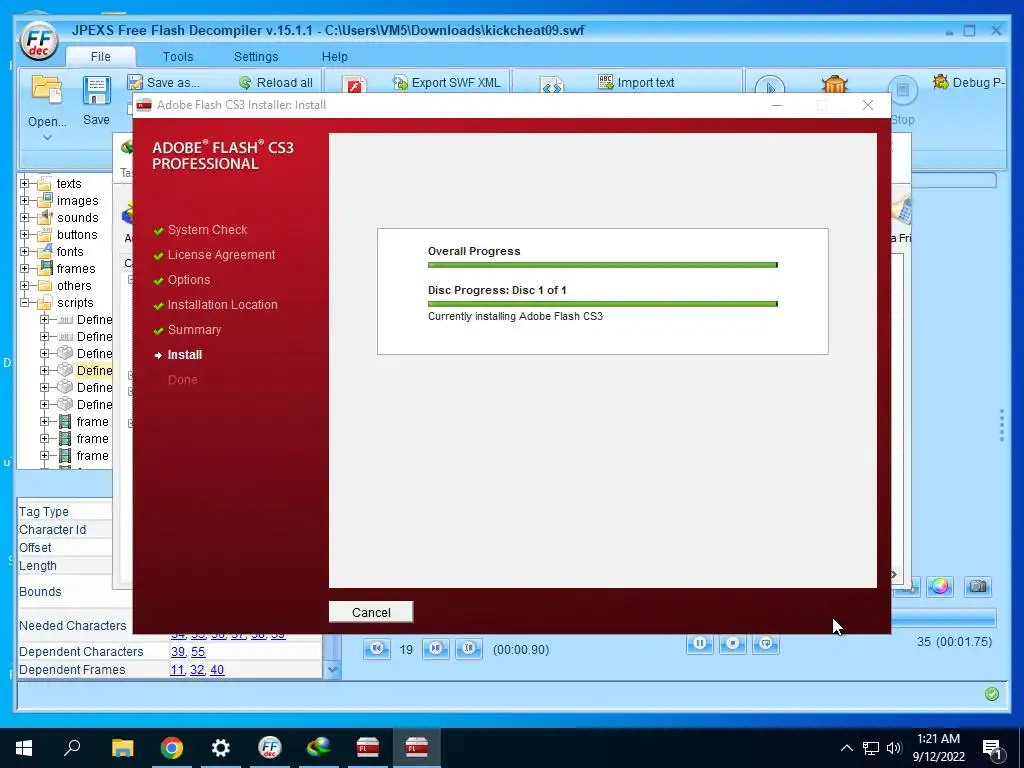Cancel the Adobe Flash CS3 installation

click(371, 612)
